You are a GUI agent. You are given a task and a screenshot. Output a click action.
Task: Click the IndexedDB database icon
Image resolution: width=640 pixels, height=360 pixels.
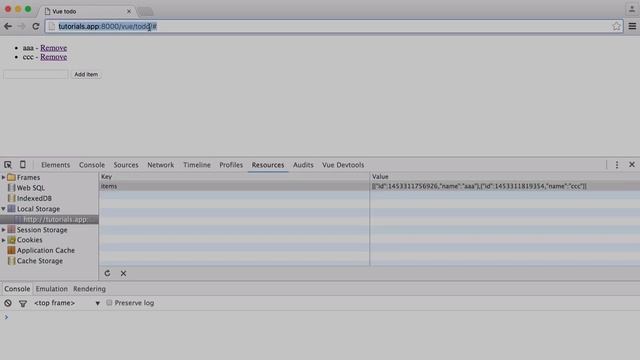pyautogui.click(x=11, y=198)
